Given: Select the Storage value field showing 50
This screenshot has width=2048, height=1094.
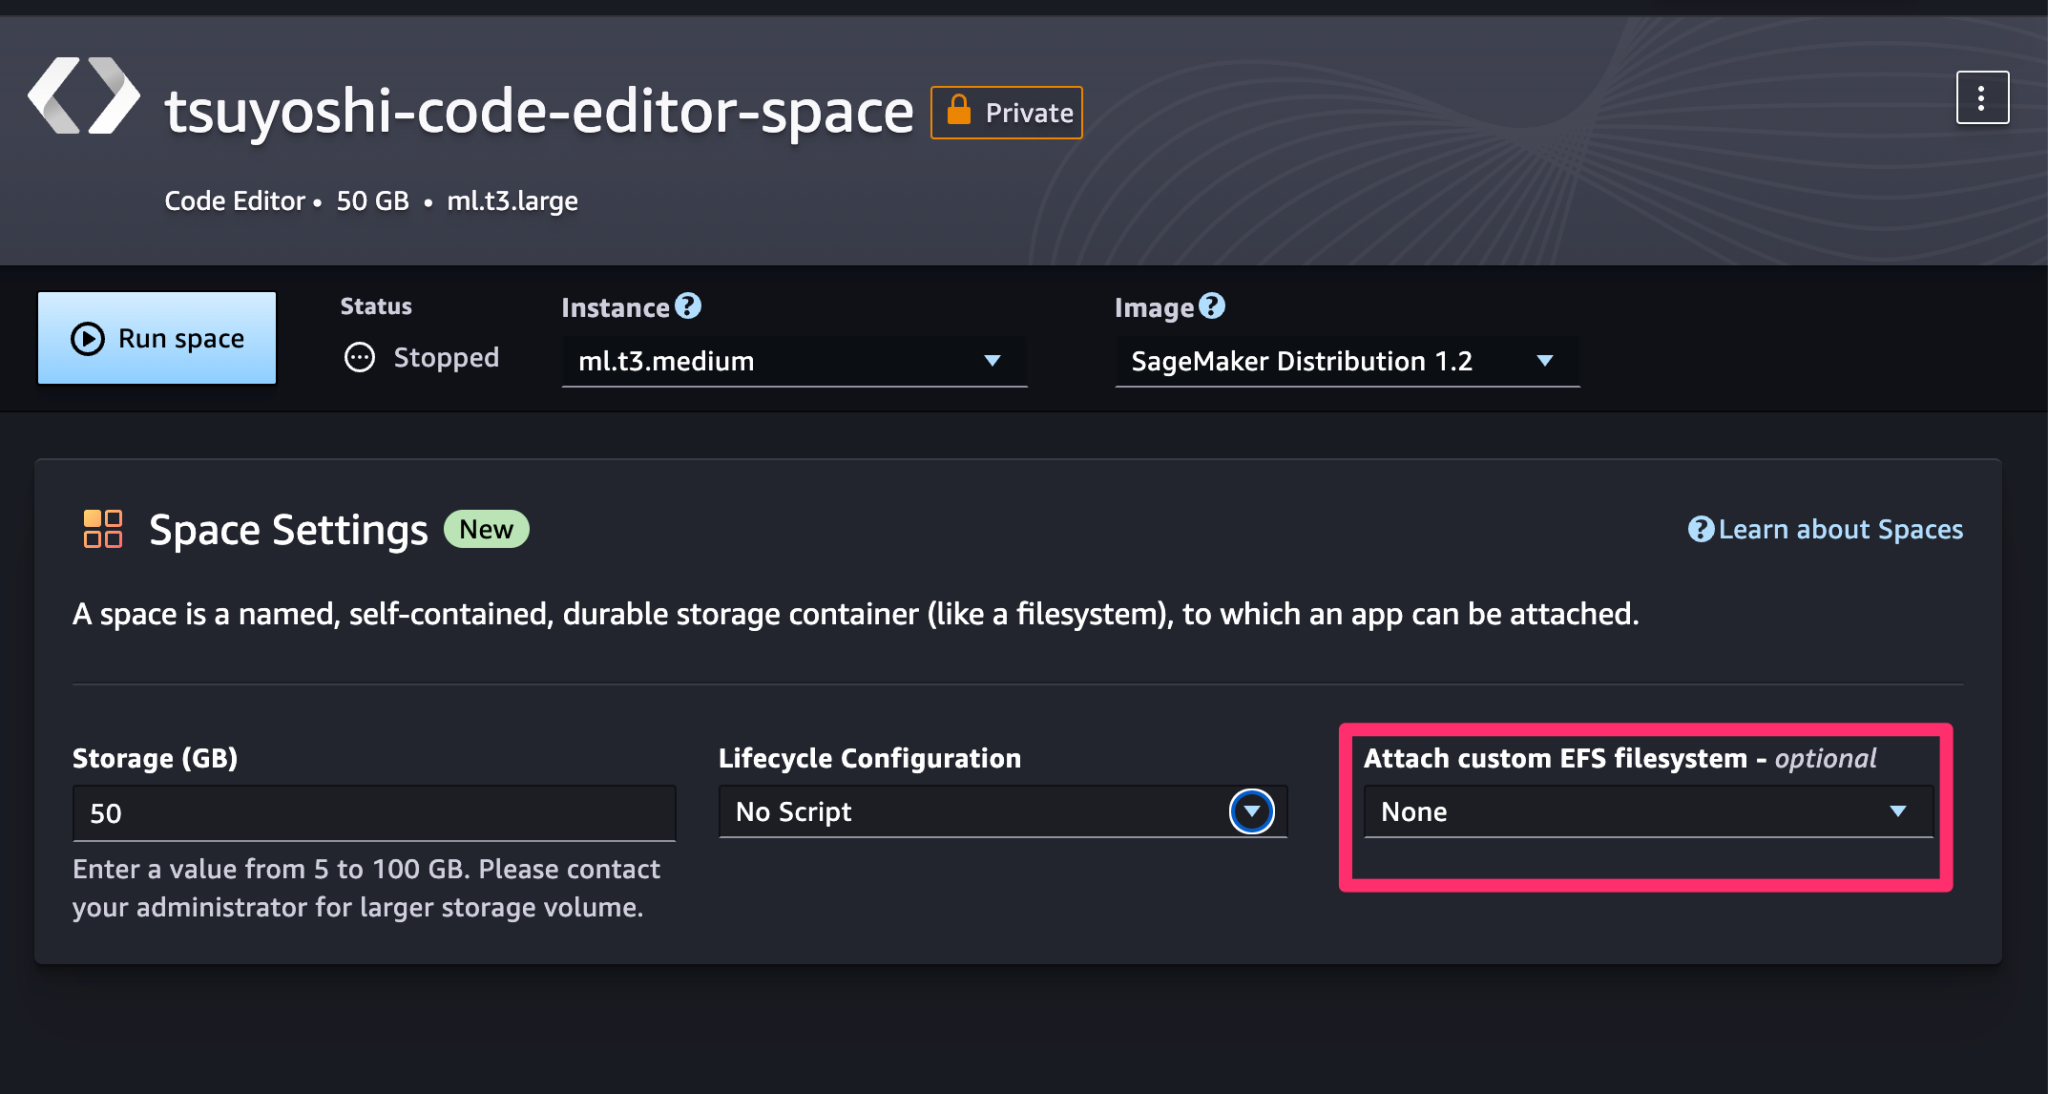Looking at the screenshot, I should [374, 812].
